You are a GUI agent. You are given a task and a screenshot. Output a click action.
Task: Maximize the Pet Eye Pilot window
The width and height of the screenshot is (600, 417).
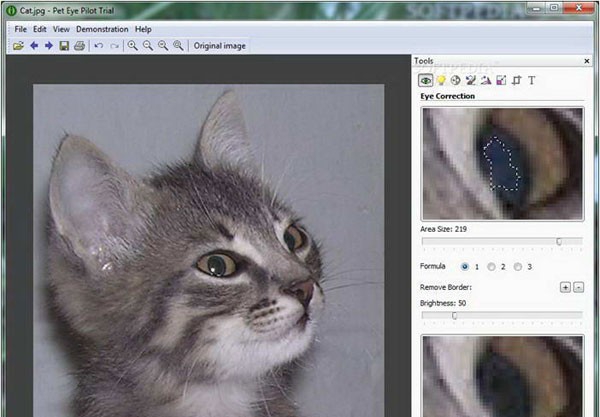[x=554, y=7]
